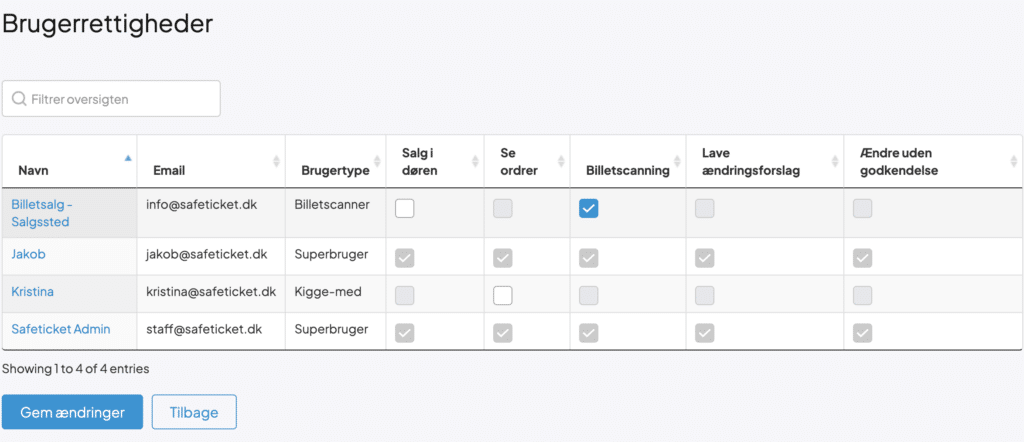This screenshot has width=1024, height=442.
Task: Sort by Email column sort arrows
Action: click(276, 161)
